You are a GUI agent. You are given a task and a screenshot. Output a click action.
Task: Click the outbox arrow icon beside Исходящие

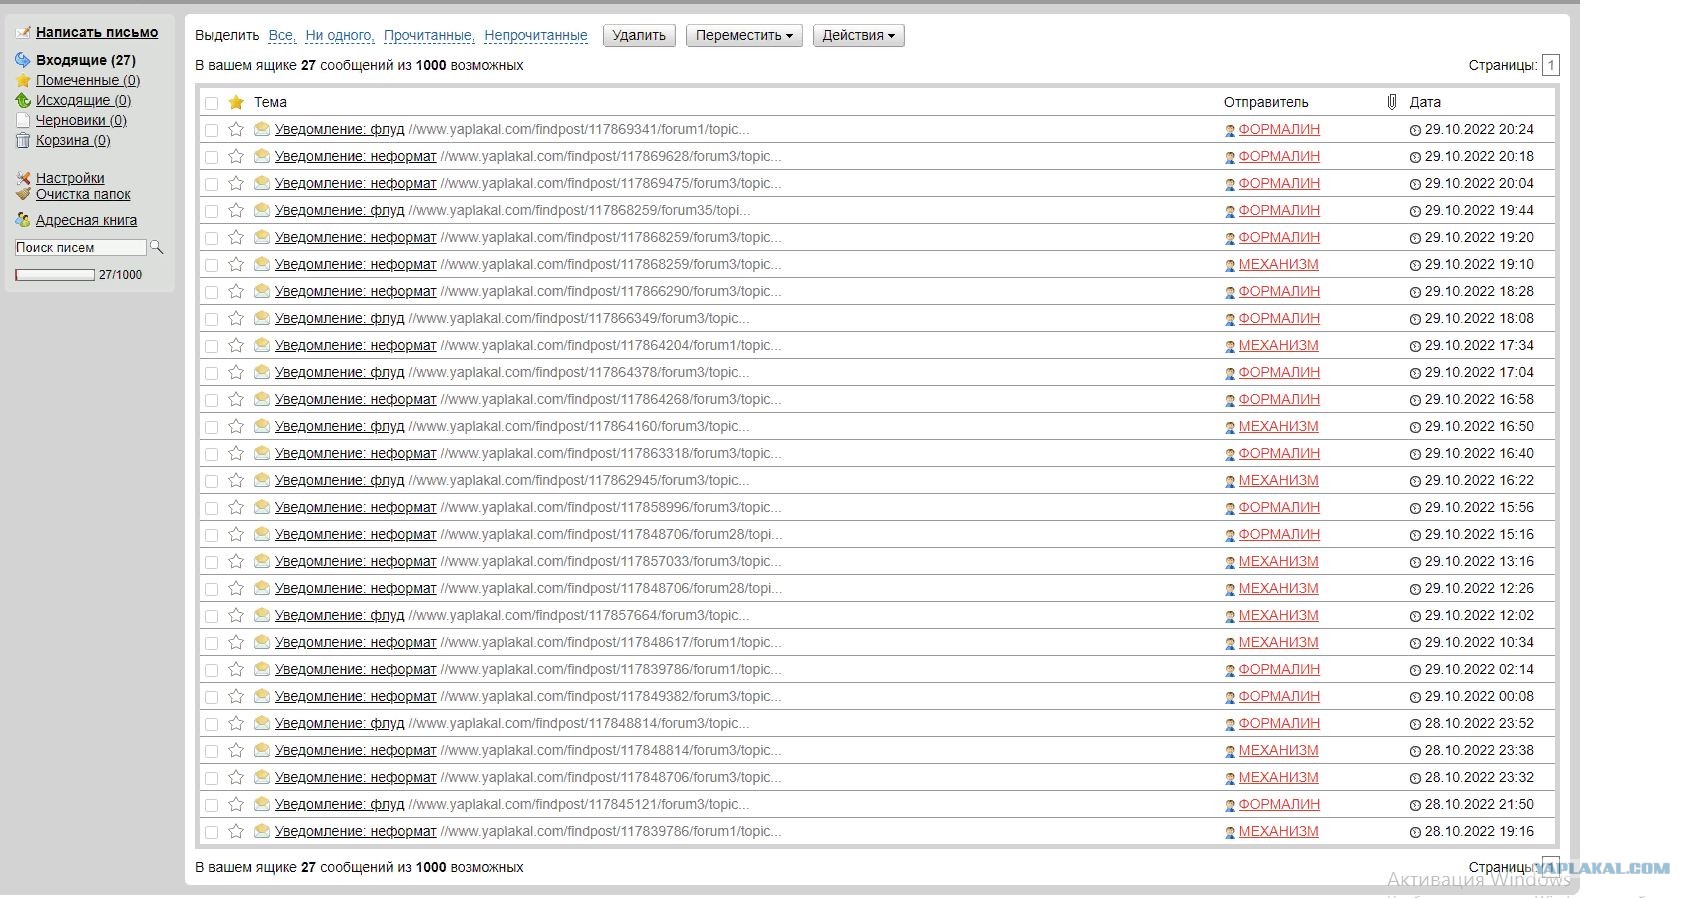tap(23, 100)
